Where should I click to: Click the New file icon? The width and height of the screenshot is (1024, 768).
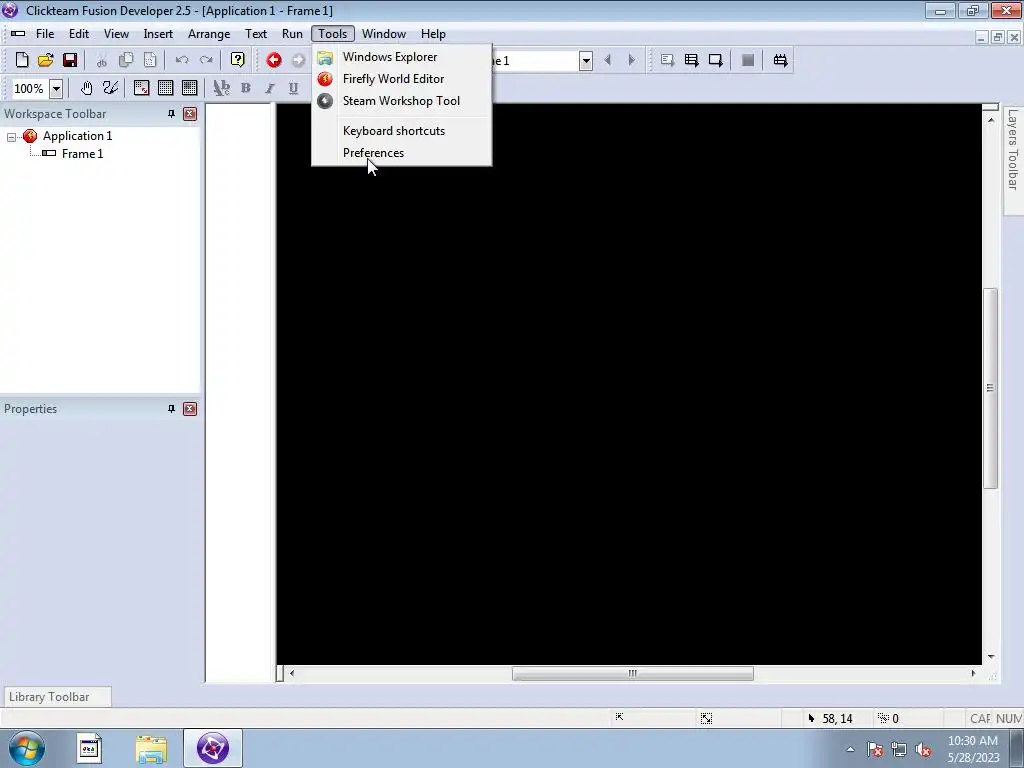tap(22, 60)
